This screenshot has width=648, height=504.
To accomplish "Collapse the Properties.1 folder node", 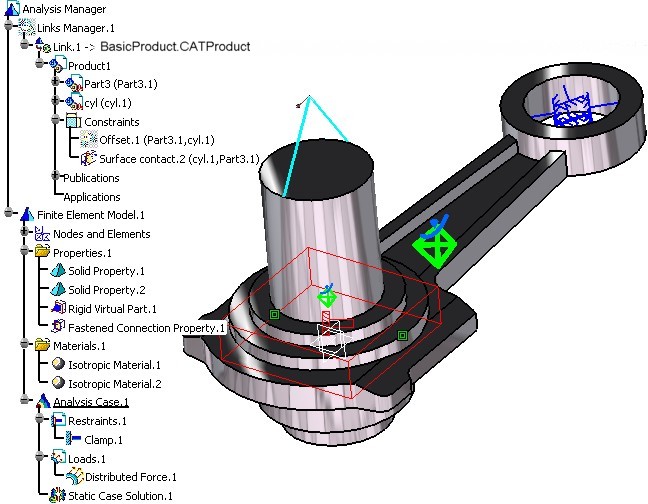I will pos(25,252).
